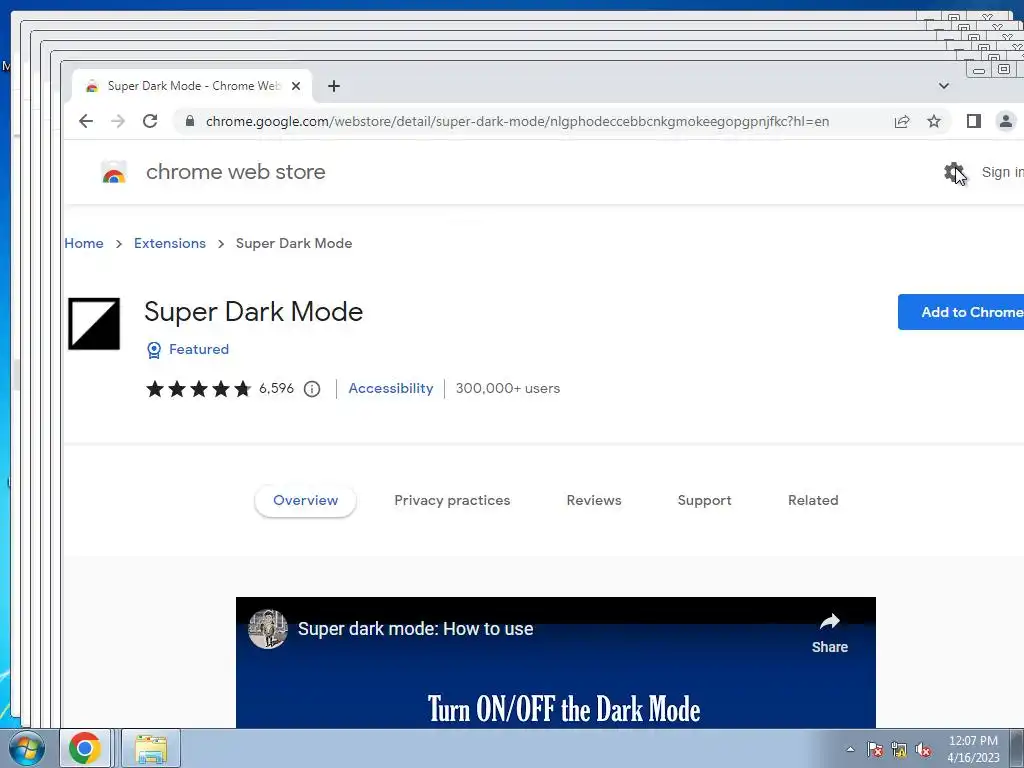Click the muted volume tray icon
The height and width of the screenshot is (768, 1024).
pyautogui.click(x=923, y=749)
